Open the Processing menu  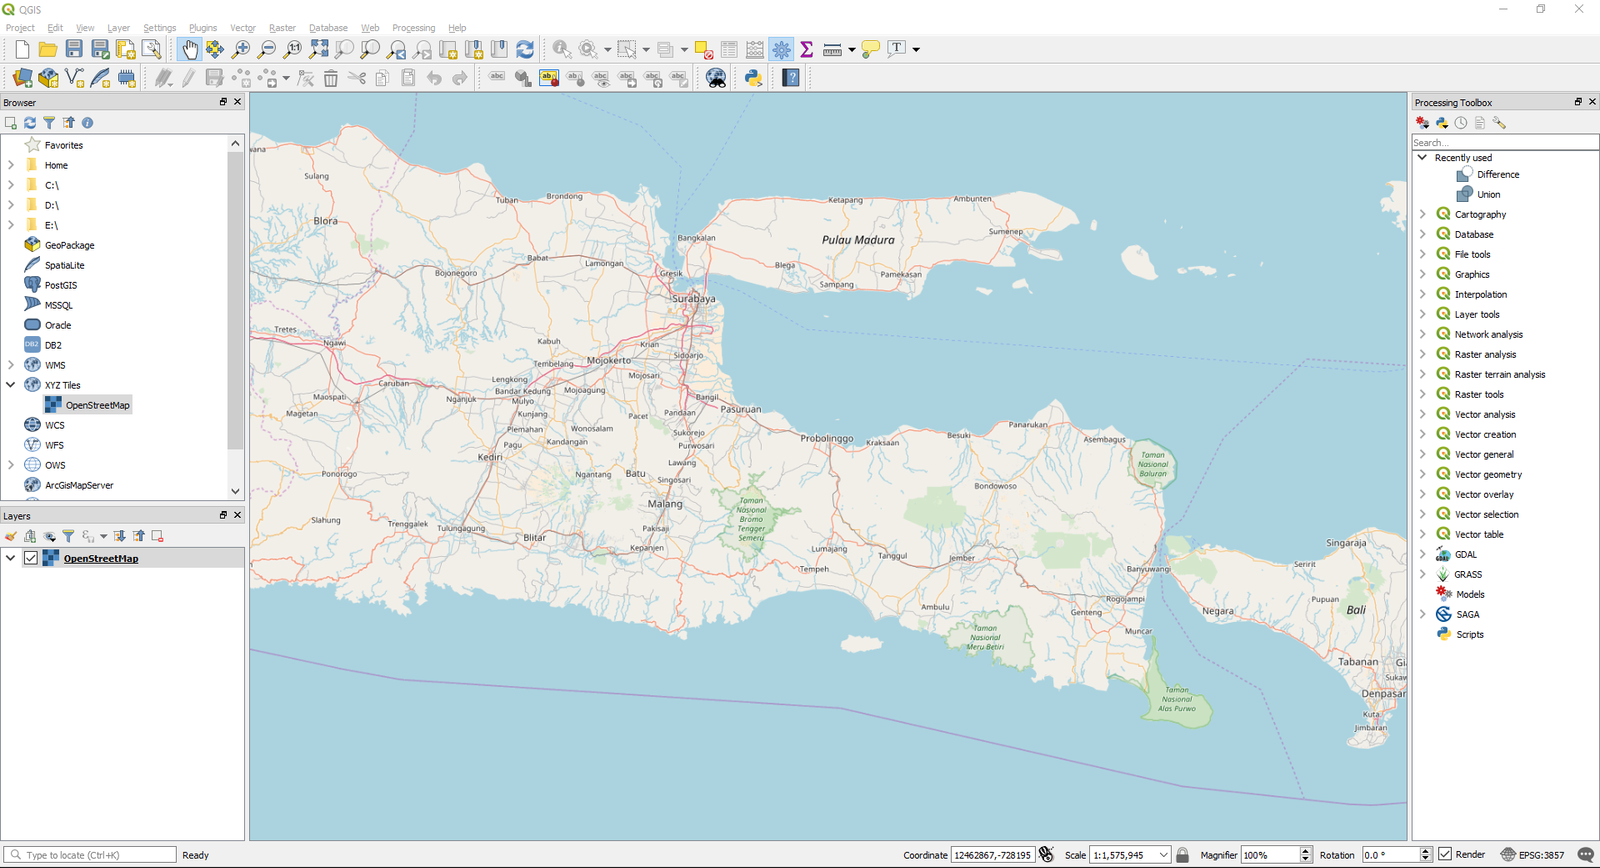click(413, 28)
